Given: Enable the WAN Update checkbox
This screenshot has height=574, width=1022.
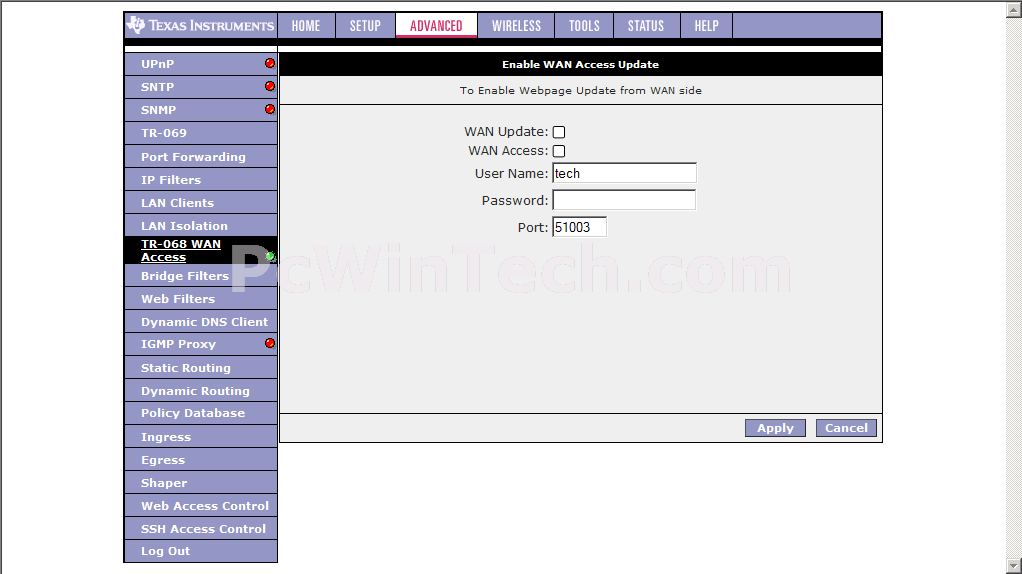Looking at the screenshot, I should 559,132.
